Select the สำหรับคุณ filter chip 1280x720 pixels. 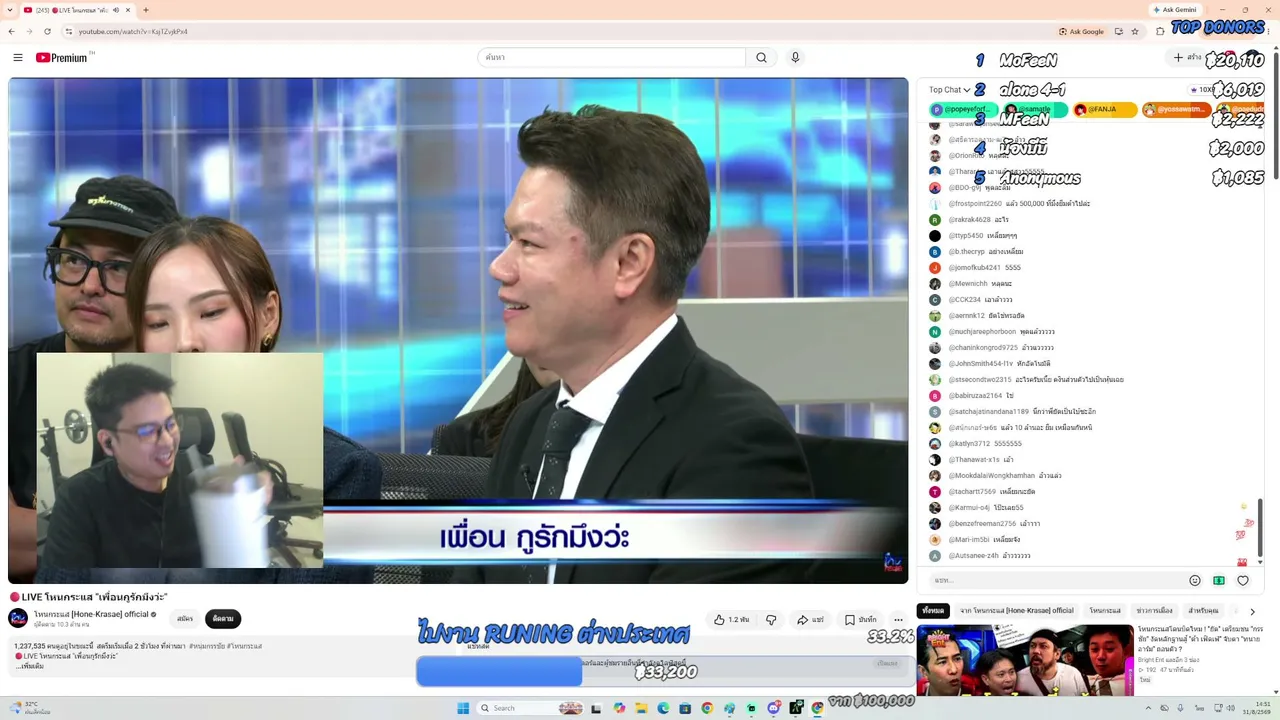click(x=1203, y=610)
